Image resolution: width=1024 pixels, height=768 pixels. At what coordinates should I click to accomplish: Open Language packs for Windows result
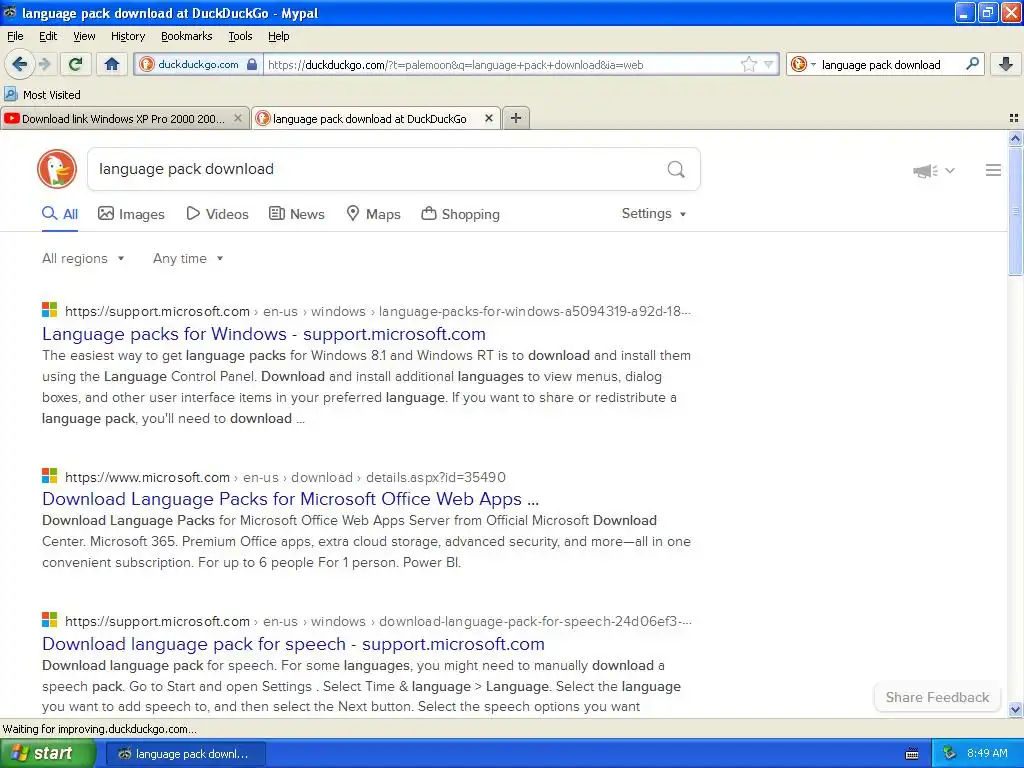pos(264,334)
